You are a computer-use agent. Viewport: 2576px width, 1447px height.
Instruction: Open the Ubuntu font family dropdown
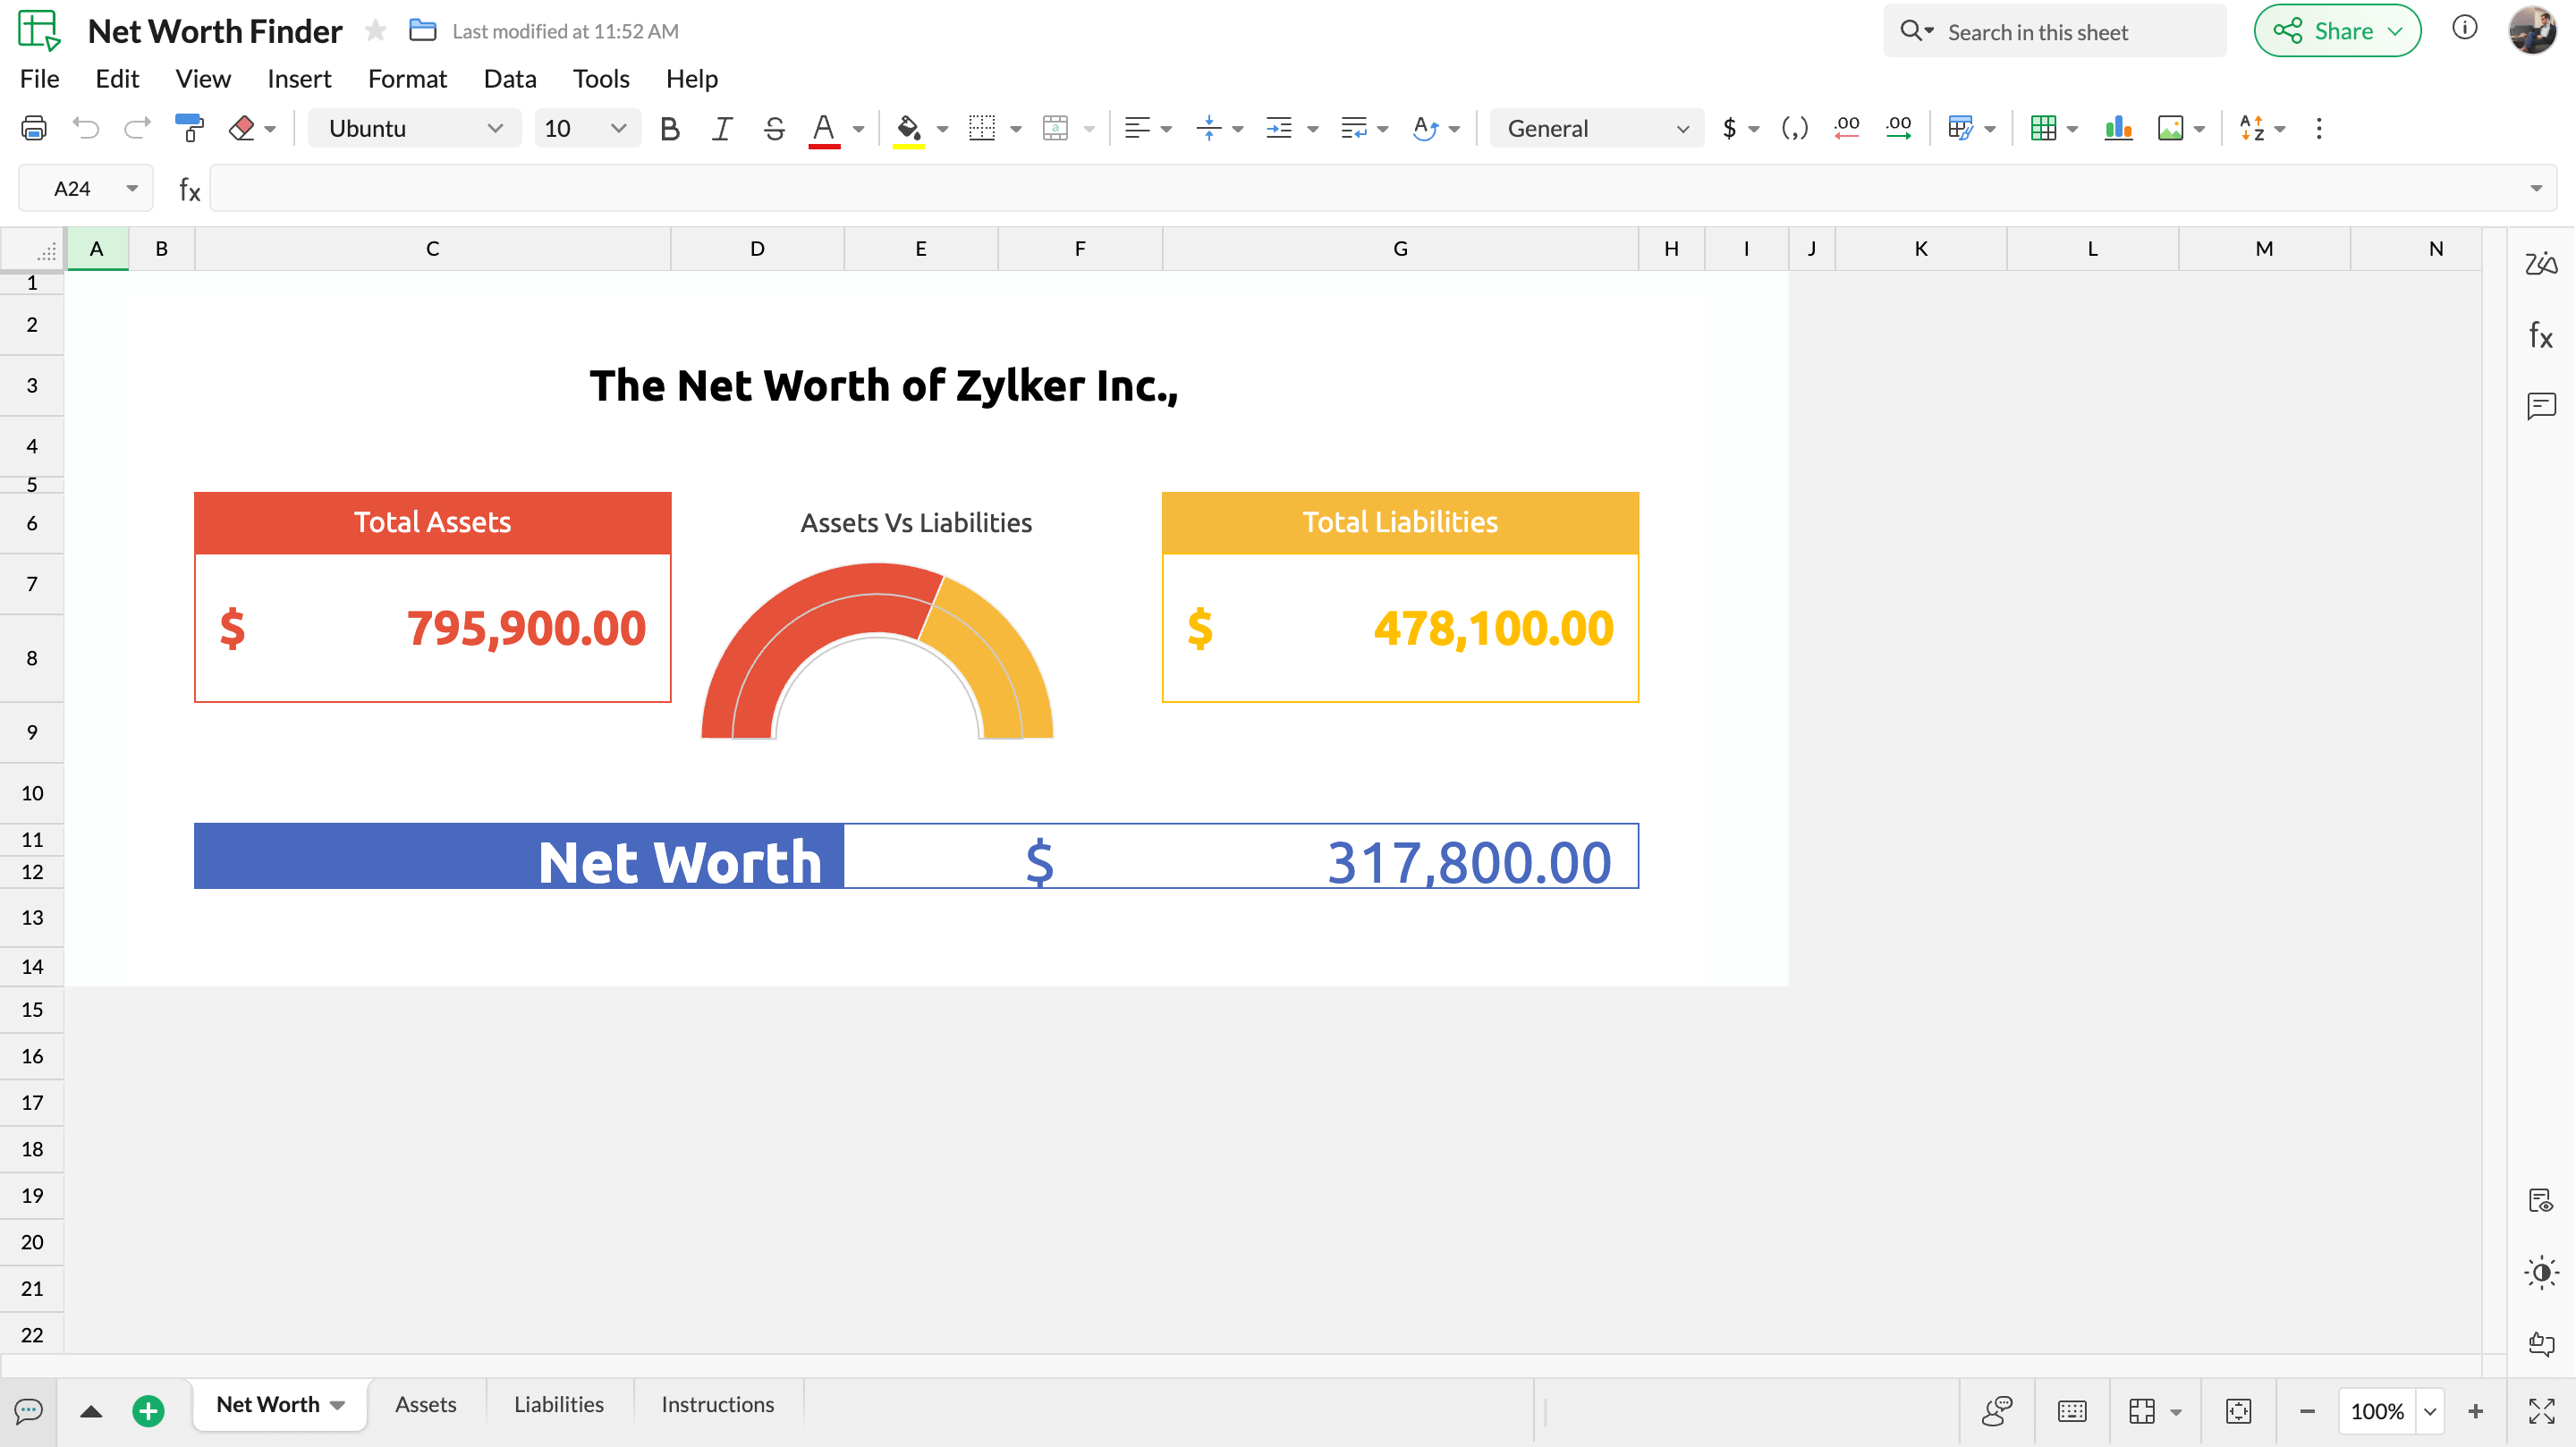[413, 128]
